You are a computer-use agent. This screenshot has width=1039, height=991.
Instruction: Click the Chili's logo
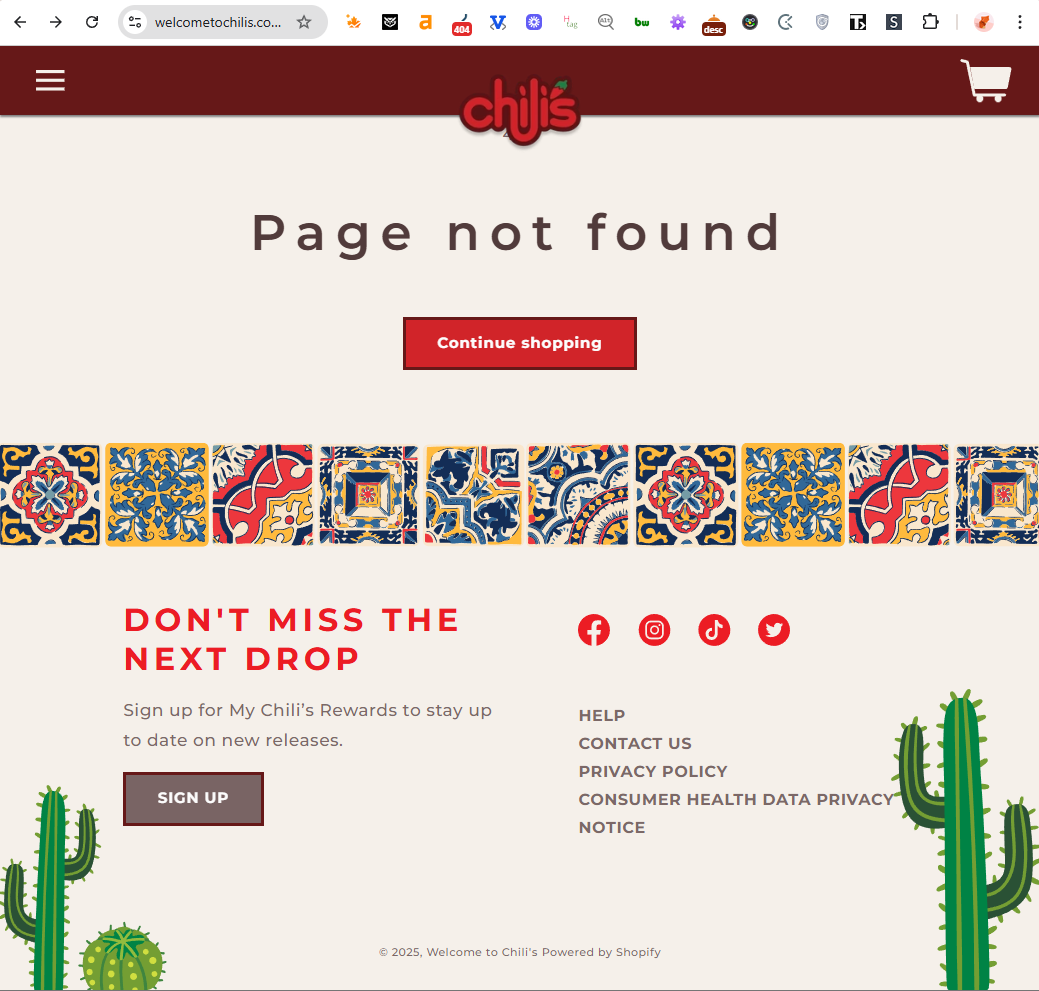click(520, 111)
